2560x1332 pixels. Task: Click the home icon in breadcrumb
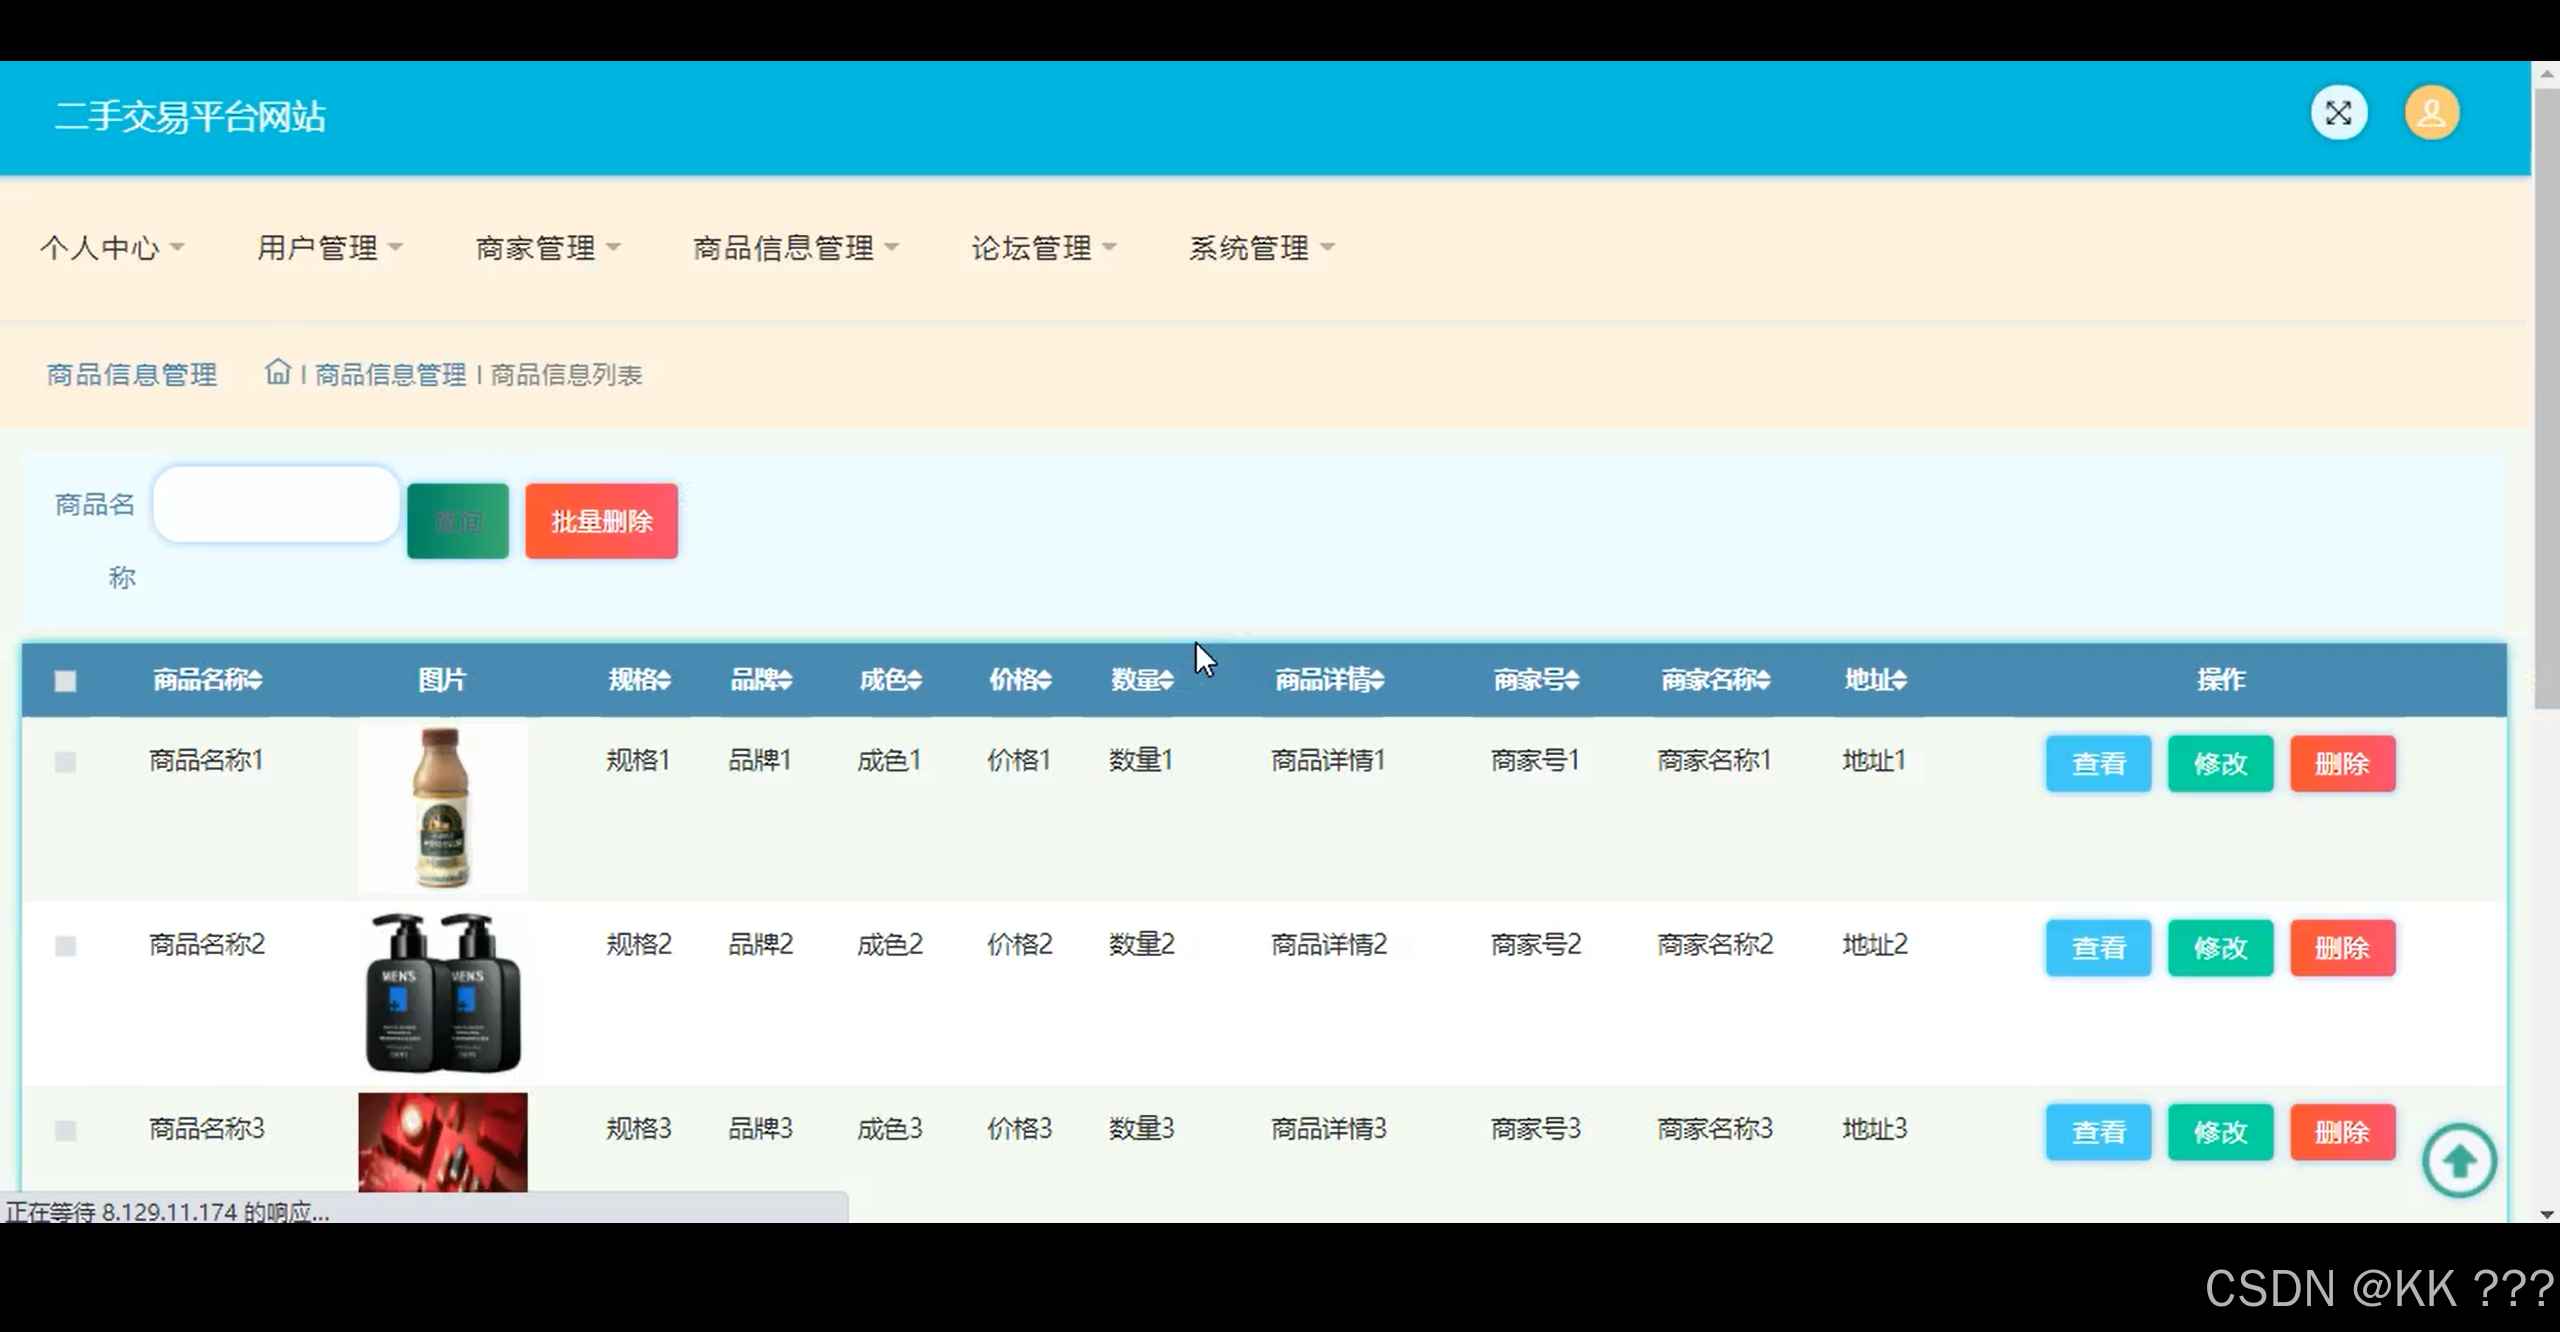[278, 371]
